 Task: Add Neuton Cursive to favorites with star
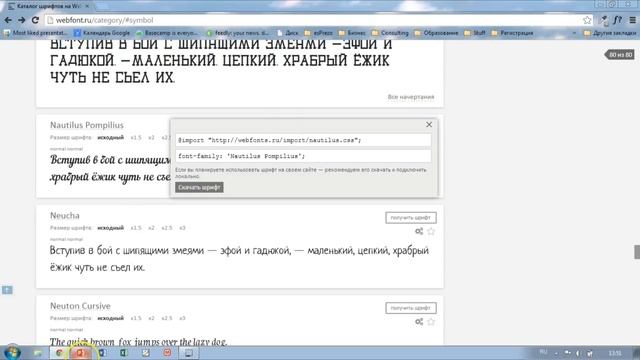pyautogui.click(x=431, y=322)
